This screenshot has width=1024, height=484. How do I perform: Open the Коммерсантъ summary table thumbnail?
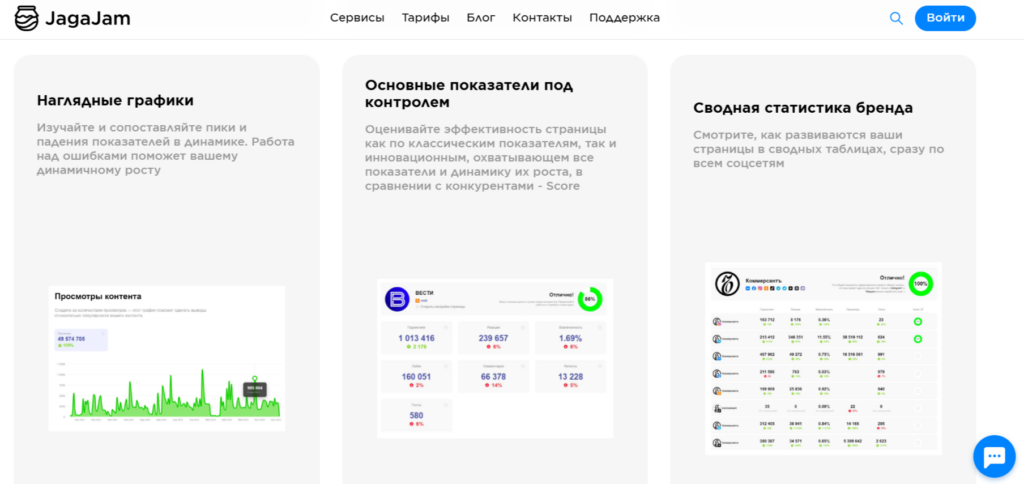click(824, 358)
